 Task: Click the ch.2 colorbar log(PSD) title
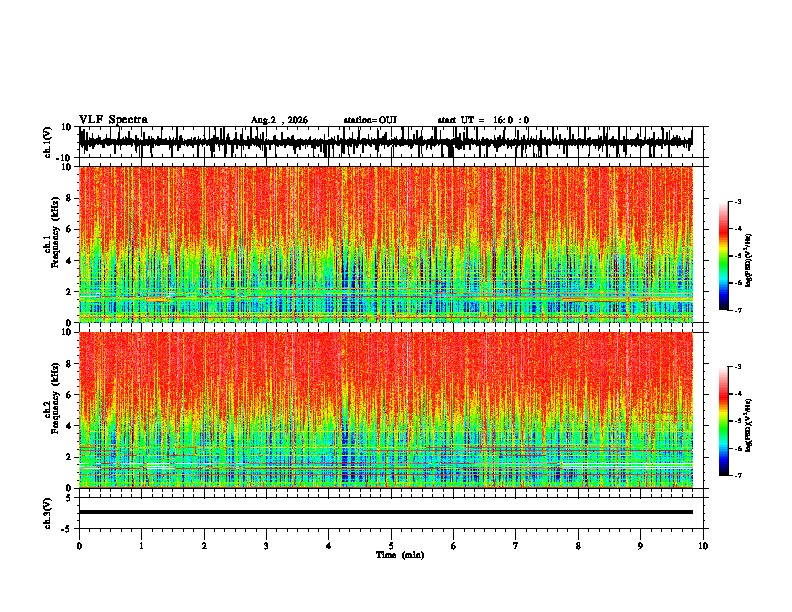tap(749, 425)
